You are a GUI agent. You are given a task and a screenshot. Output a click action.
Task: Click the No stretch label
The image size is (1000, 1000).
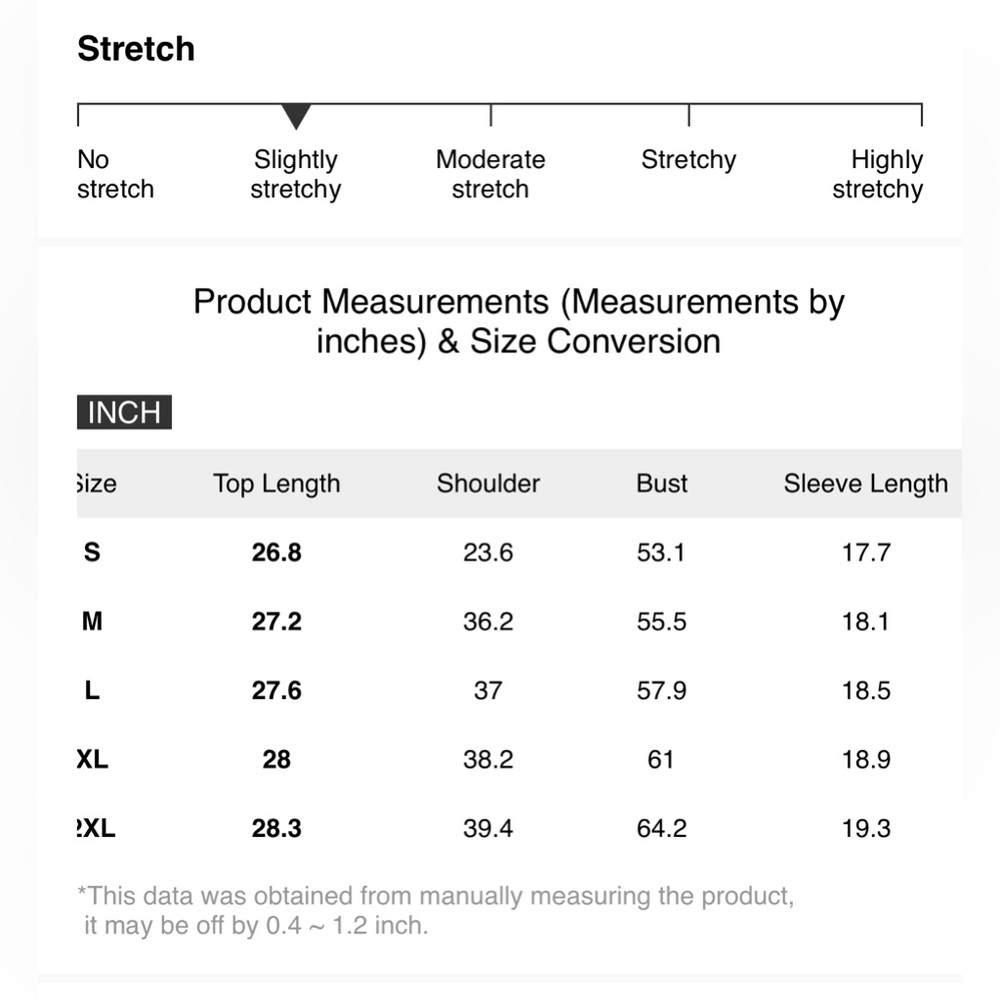(x=115, y=175)
